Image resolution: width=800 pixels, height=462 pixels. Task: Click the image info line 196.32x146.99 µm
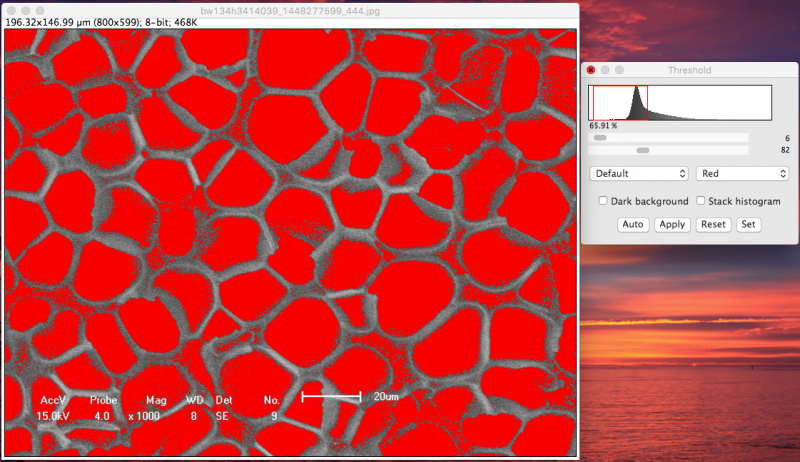tap(101, 22)
